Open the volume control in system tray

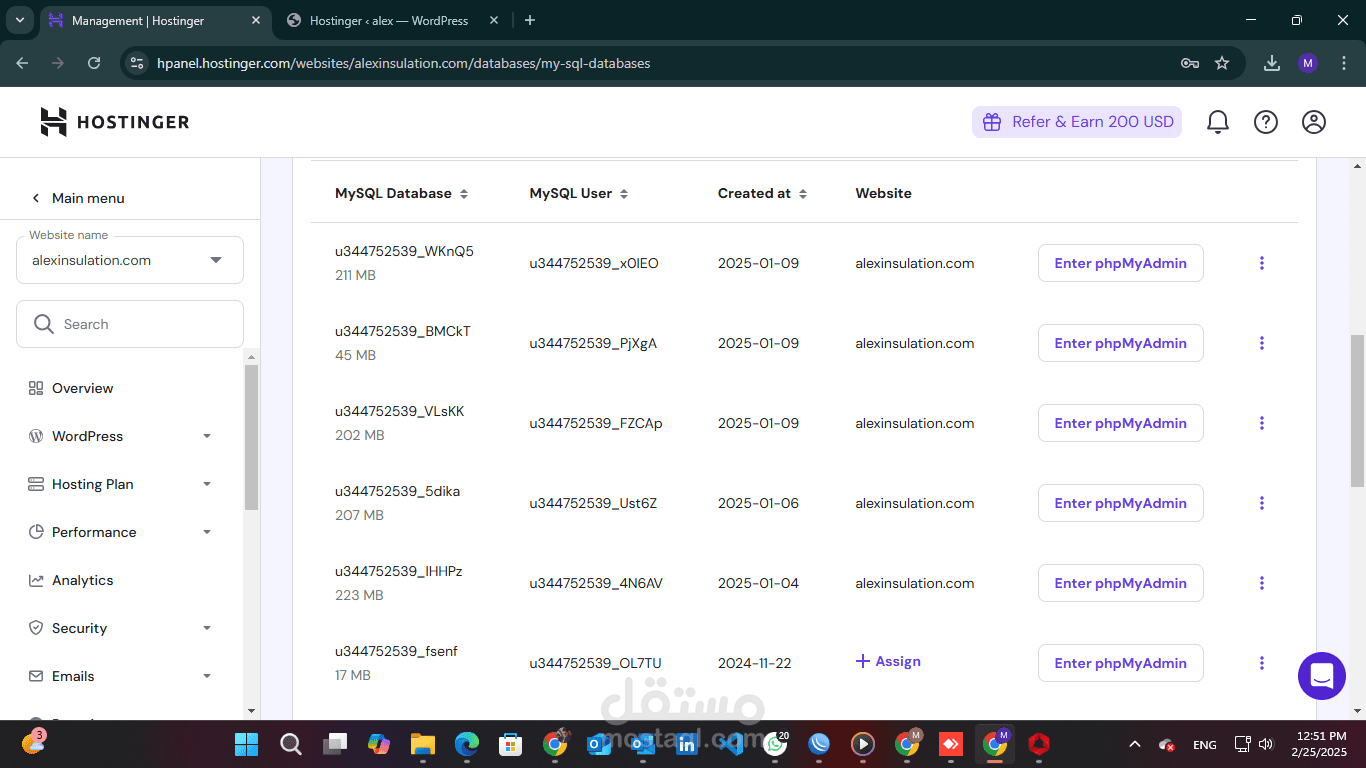coord(1266,744)
